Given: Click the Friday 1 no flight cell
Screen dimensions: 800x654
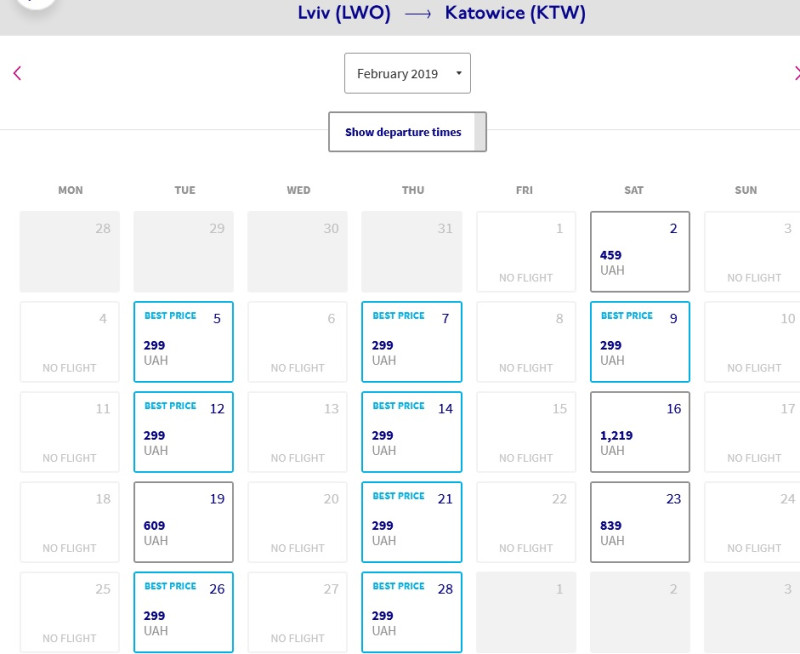Looking at the screenshot, I should pyautogui.click(x=525, y=251).
